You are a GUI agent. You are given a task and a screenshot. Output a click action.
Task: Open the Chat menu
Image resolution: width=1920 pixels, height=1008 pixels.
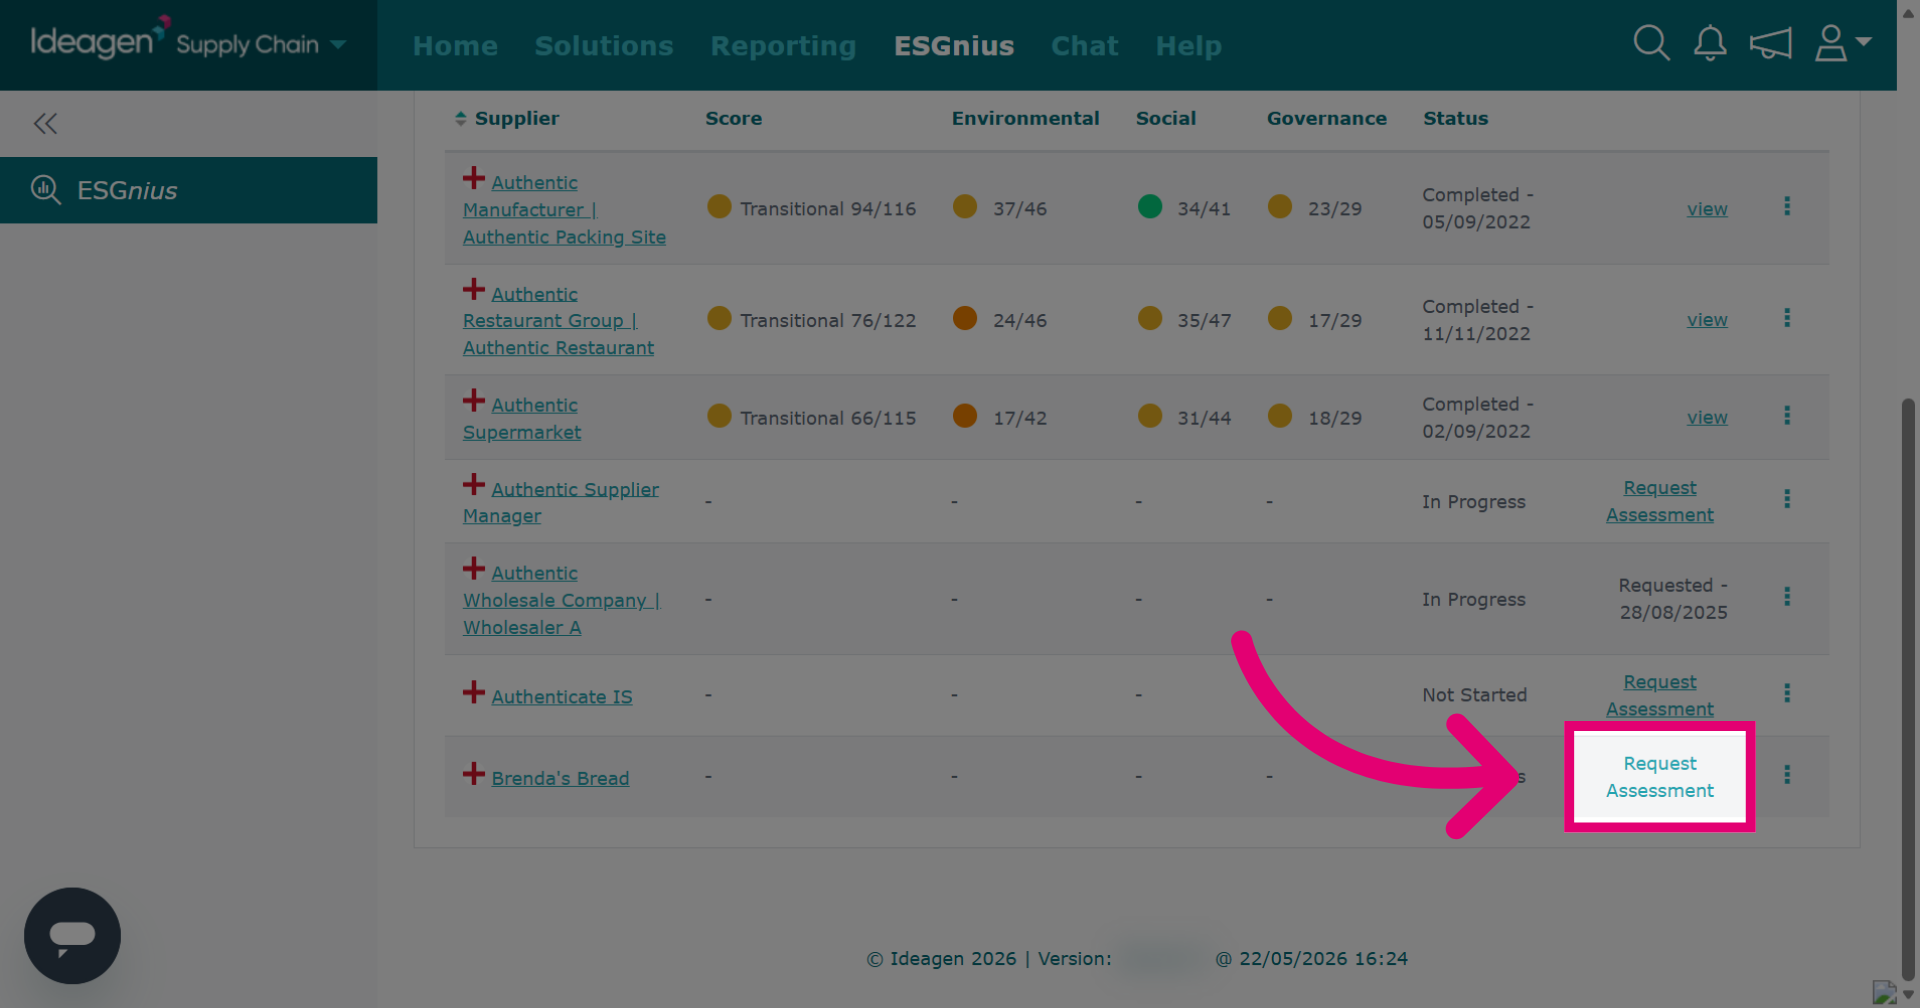[1084, 46]
